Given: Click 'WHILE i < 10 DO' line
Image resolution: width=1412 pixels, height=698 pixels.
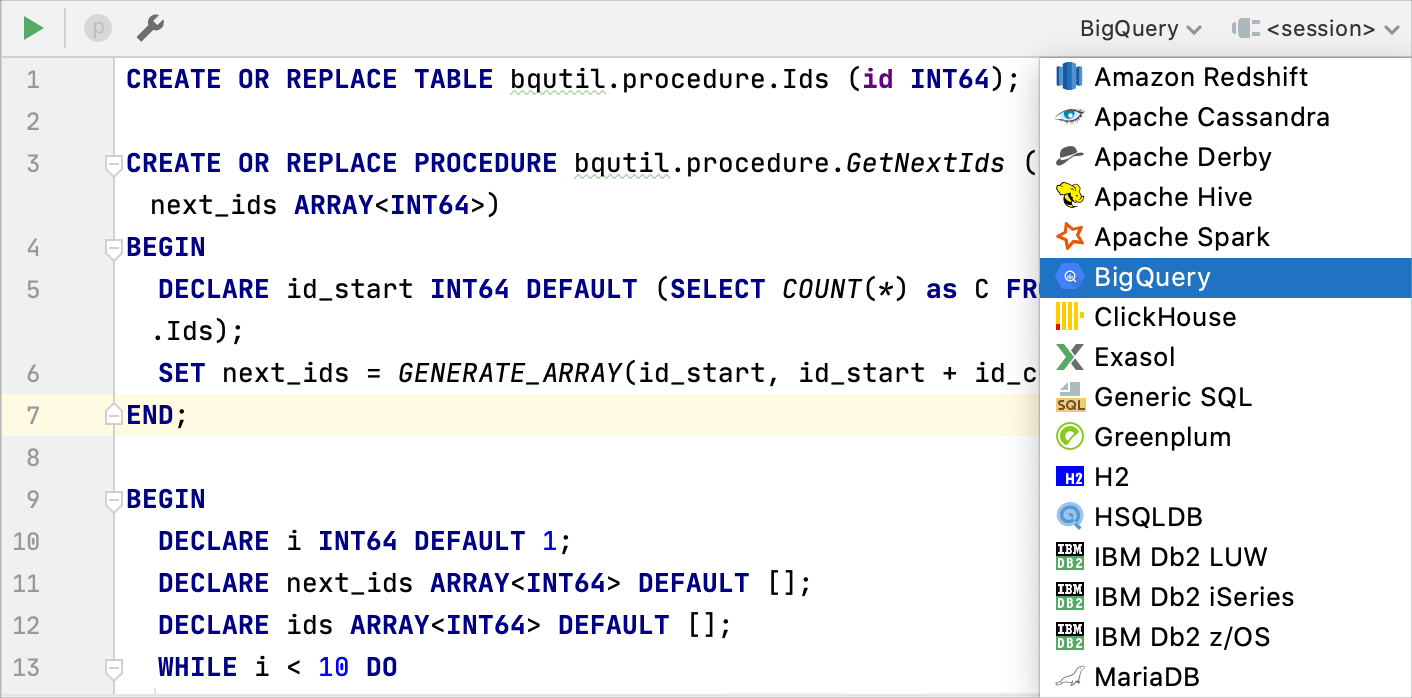Looking at the screenshot, I should (277, 667).
